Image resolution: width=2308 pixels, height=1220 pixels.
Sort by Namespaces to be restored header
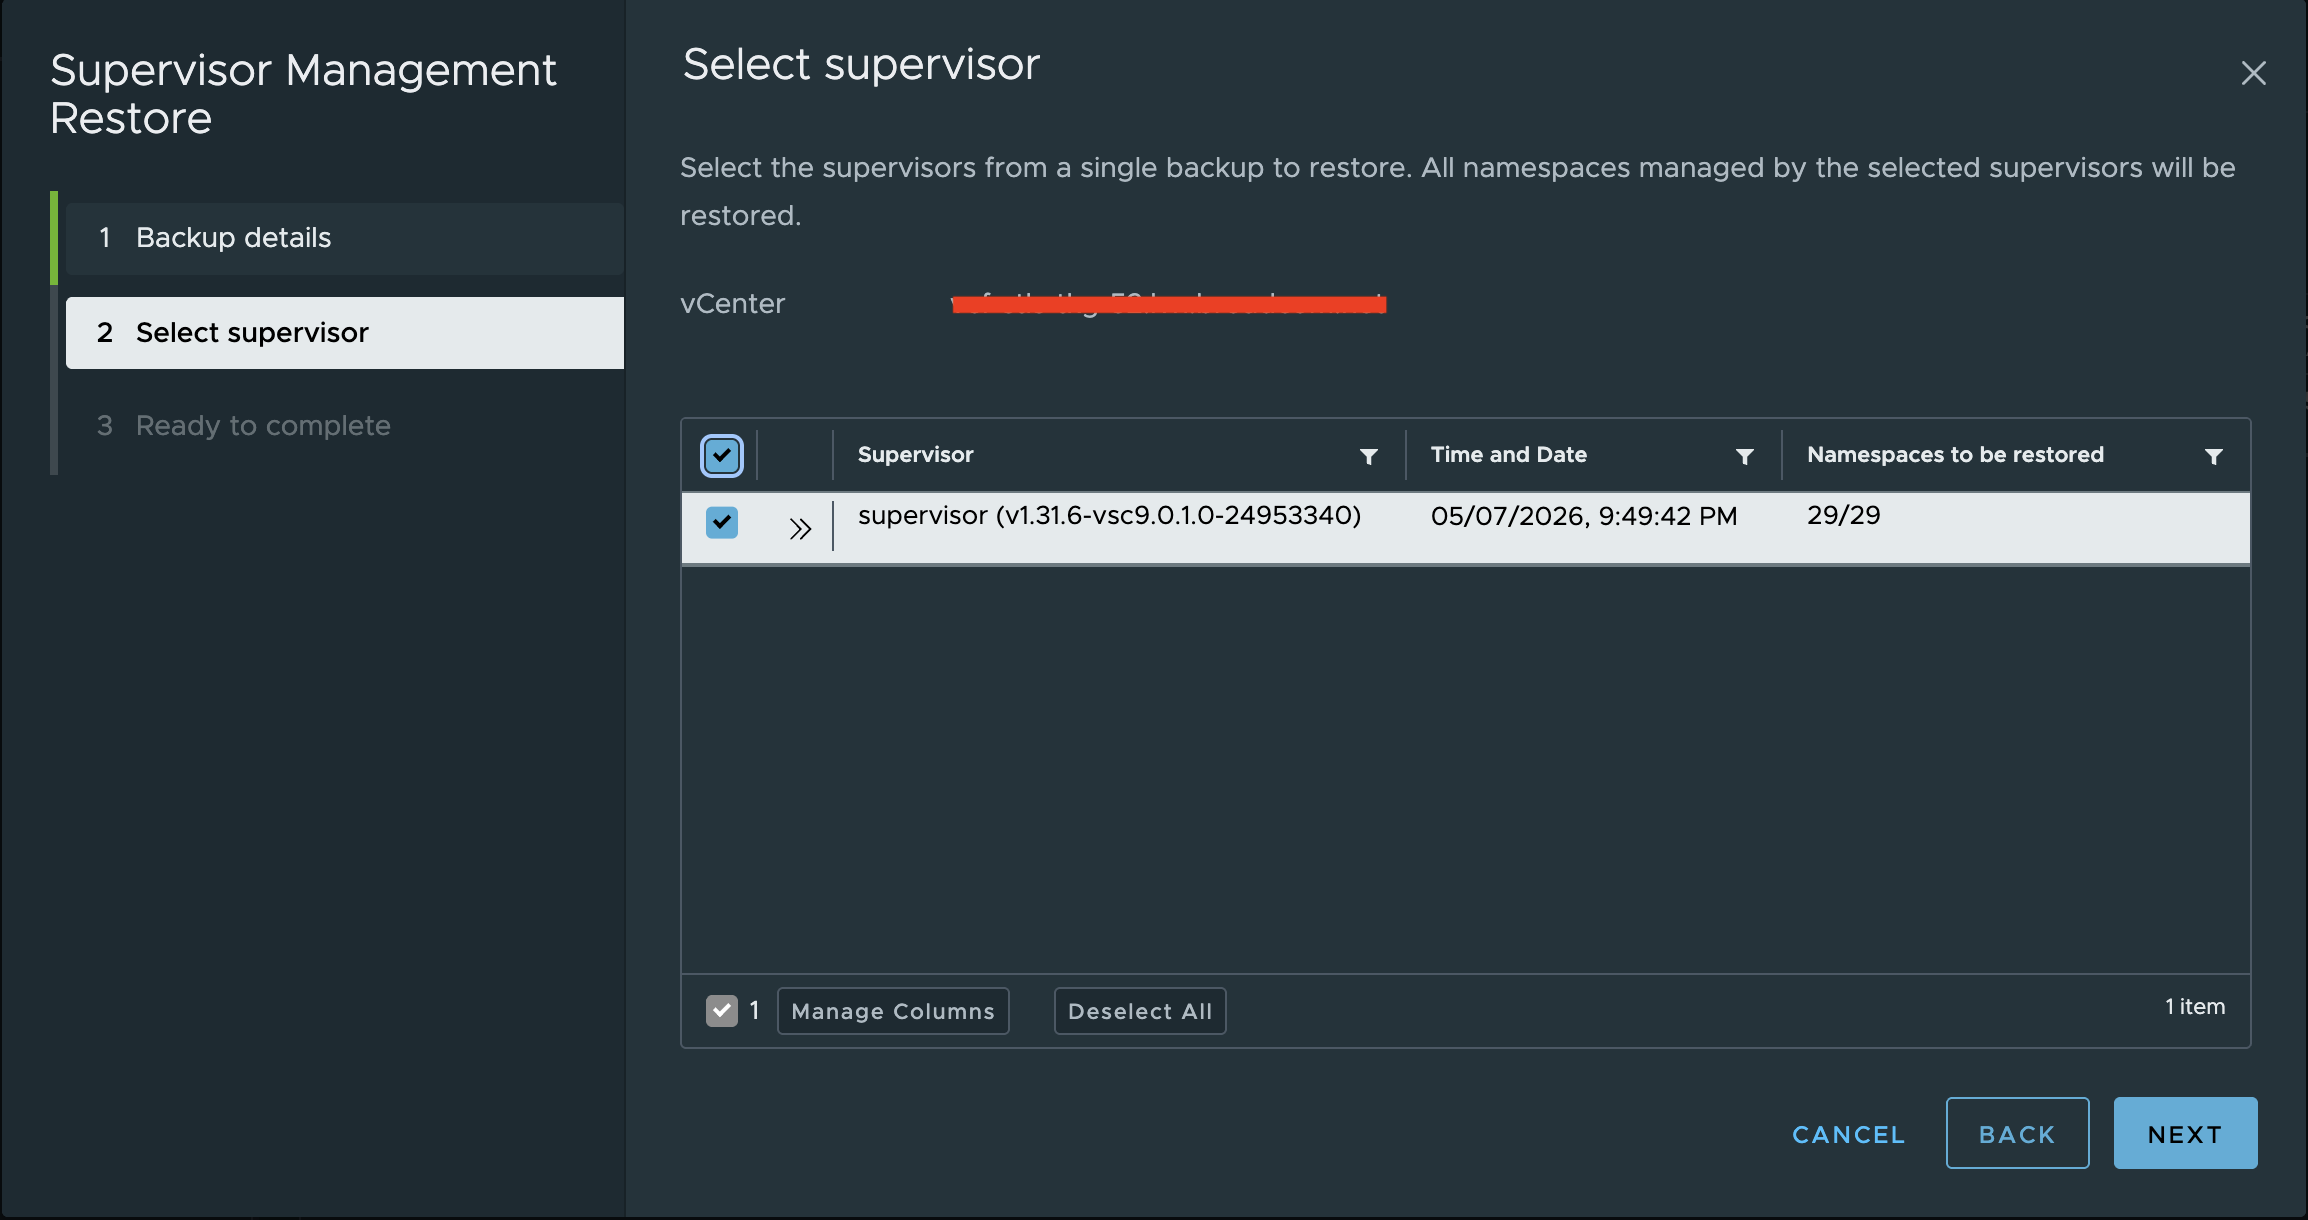click(x=1955, y=455)
